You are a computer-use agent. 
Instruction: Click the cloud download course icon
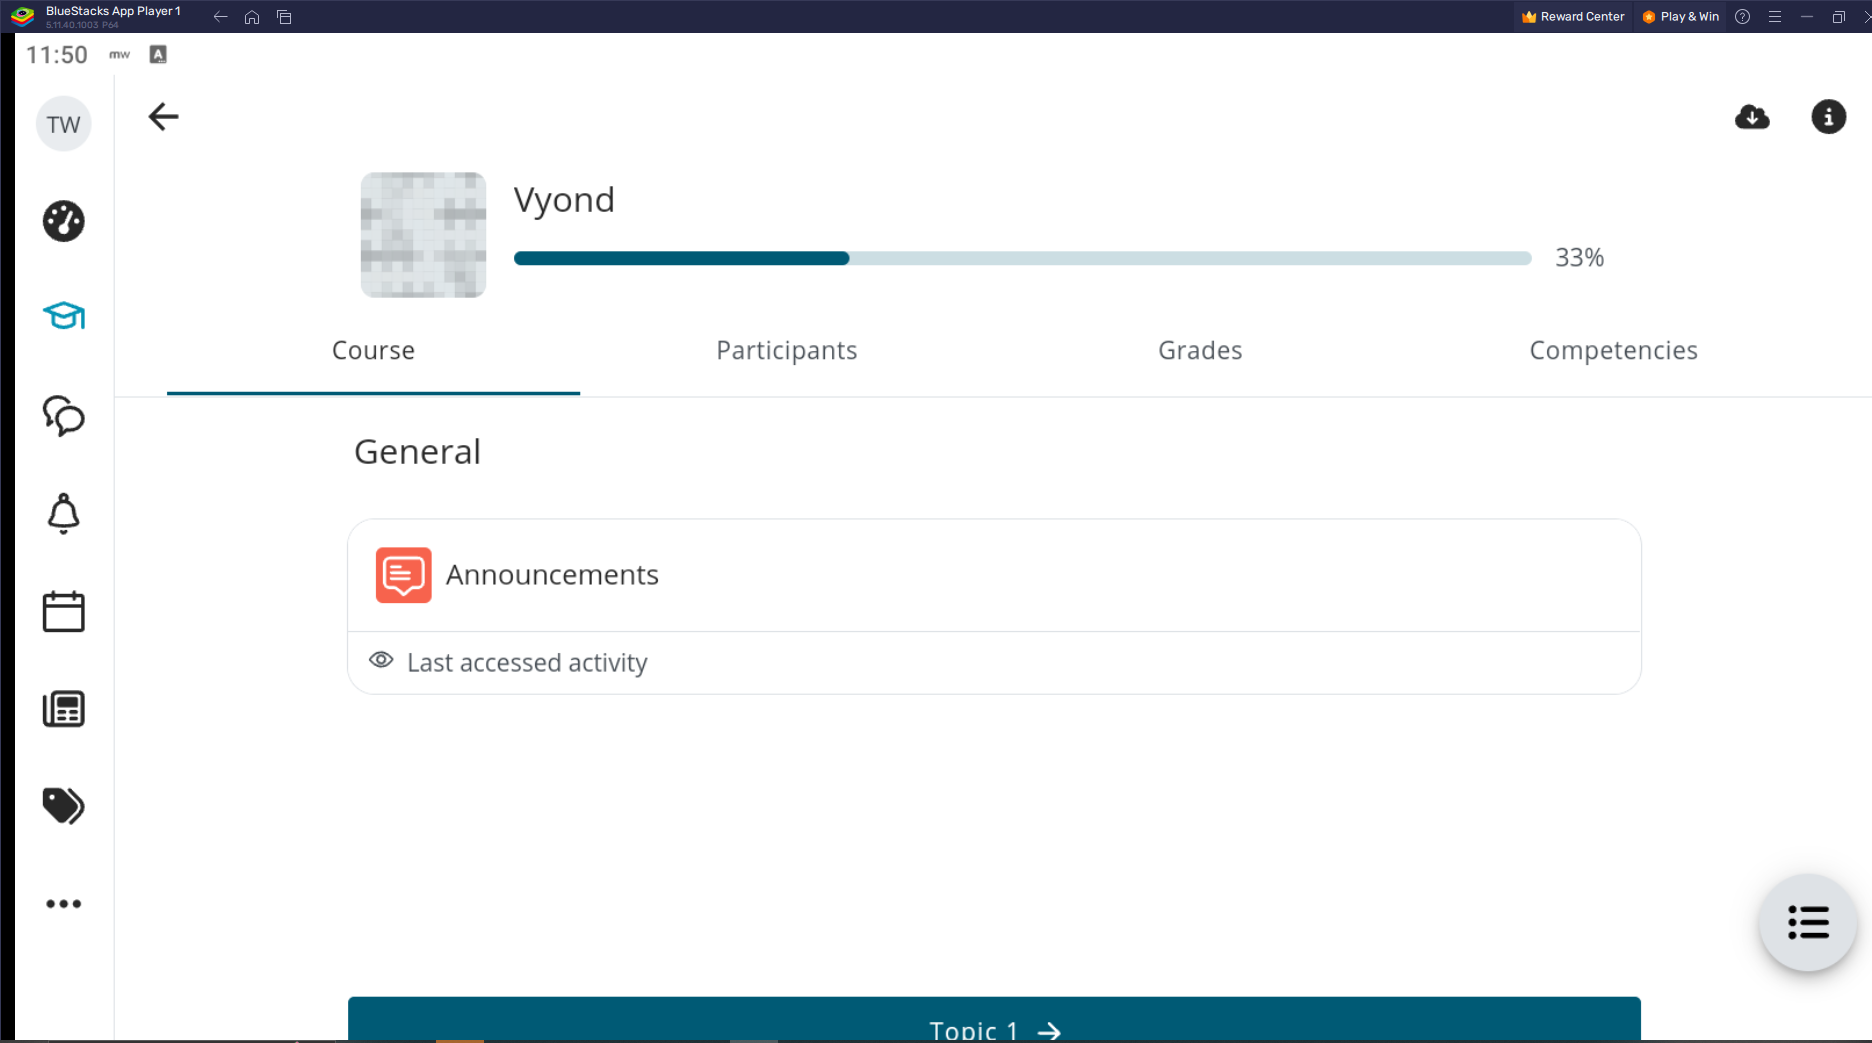(x=1752, y=117)
